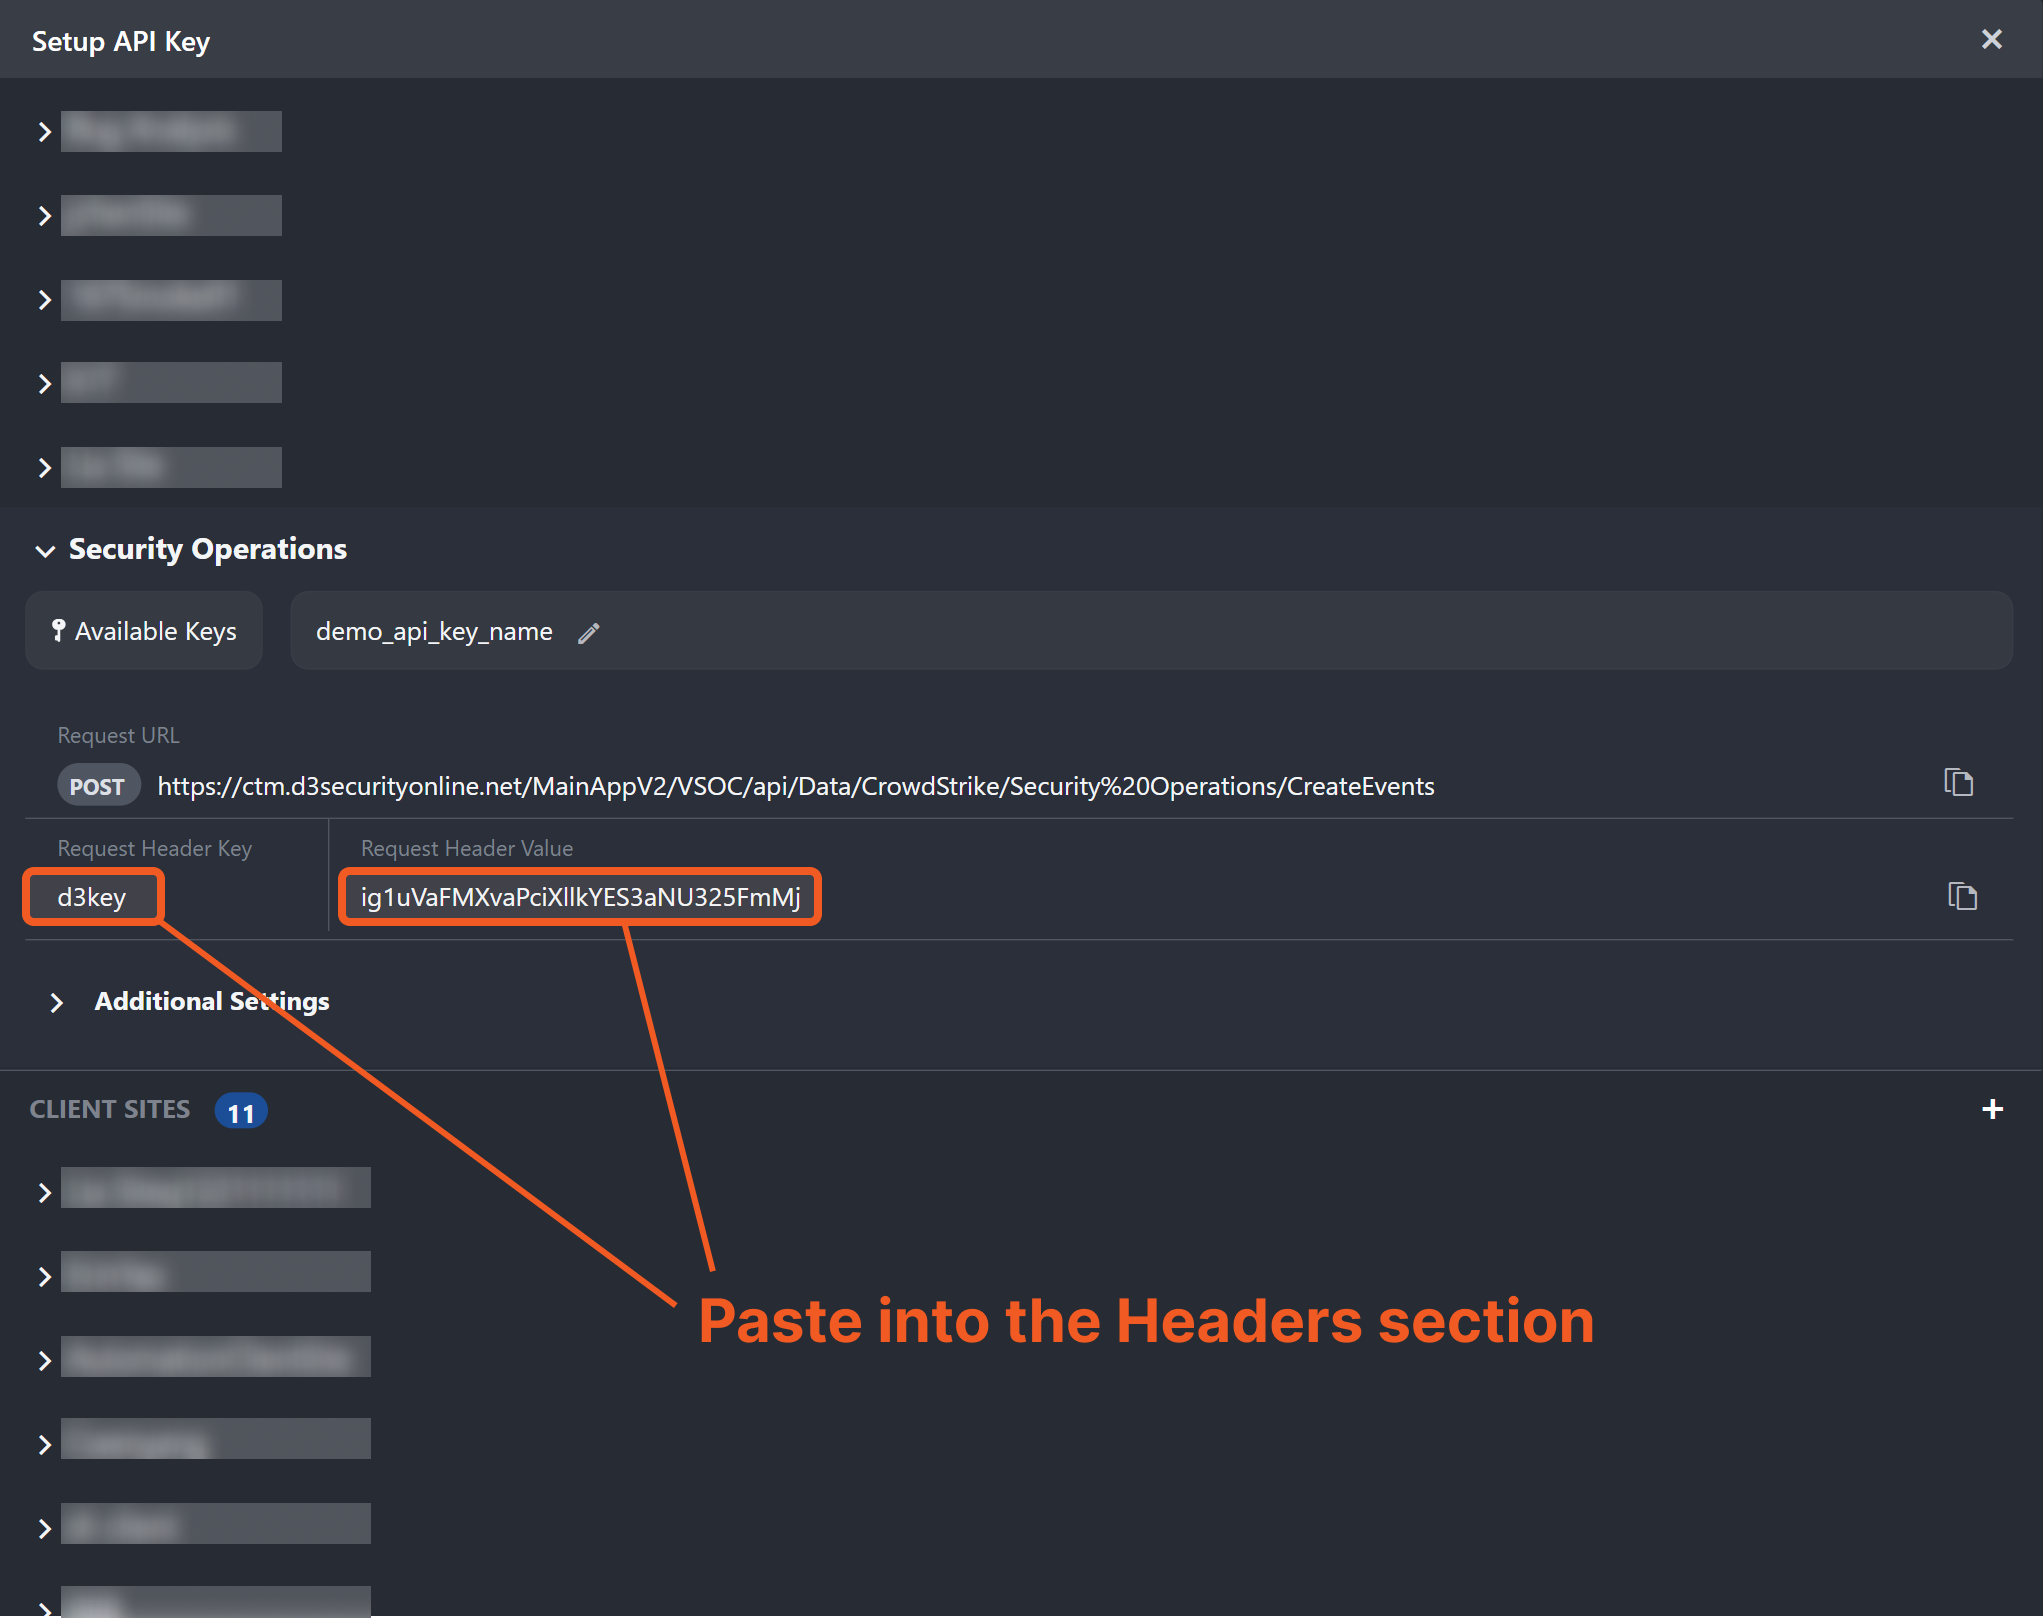Expand the first client site under CLIENT SITES
The image size is (2043, 1618).
click(x=45, y=1192)
